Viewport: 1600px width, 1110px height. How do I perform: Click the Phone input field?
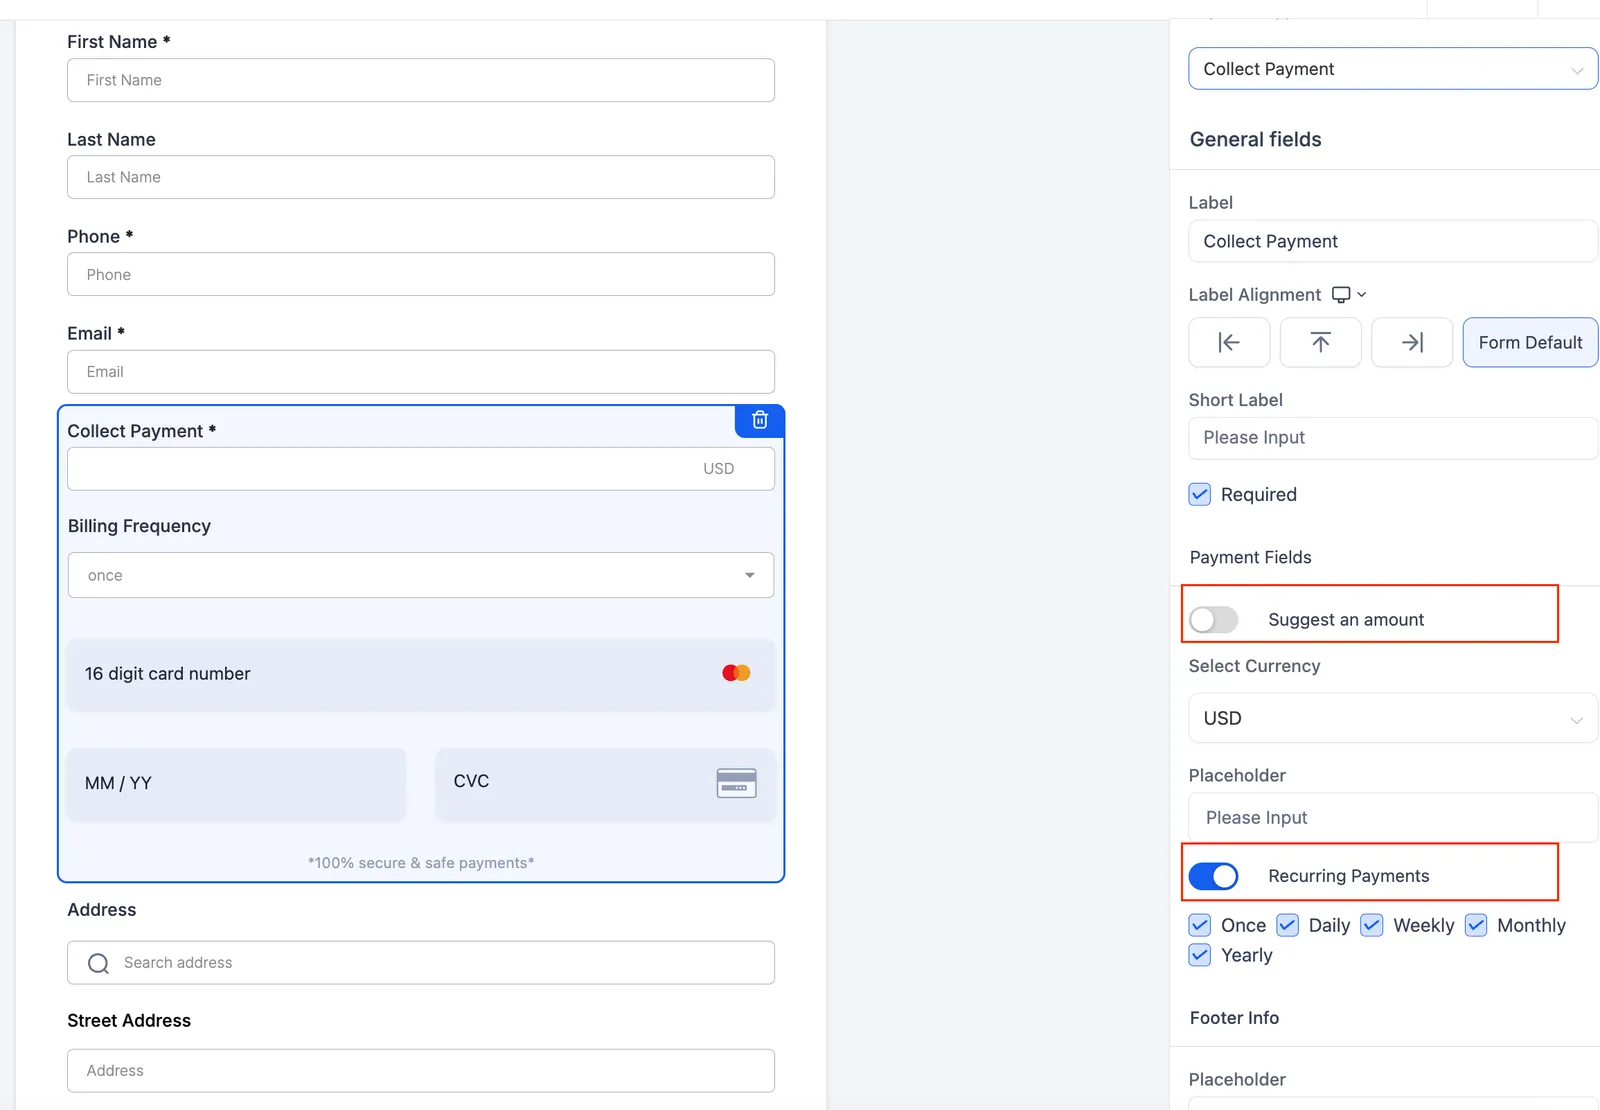pyautogui.click(x=421, y=274)
